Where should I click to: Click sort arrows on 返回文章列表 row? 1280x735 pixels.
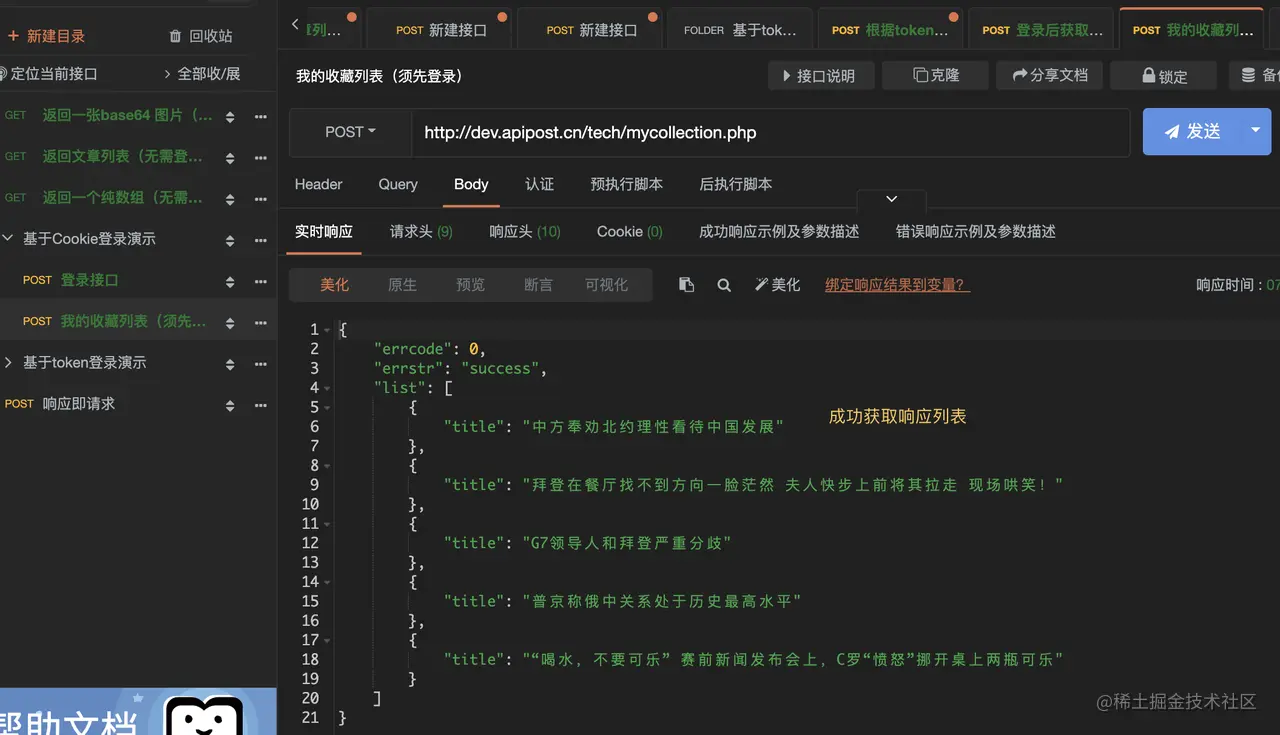click(x=230, y=158)
